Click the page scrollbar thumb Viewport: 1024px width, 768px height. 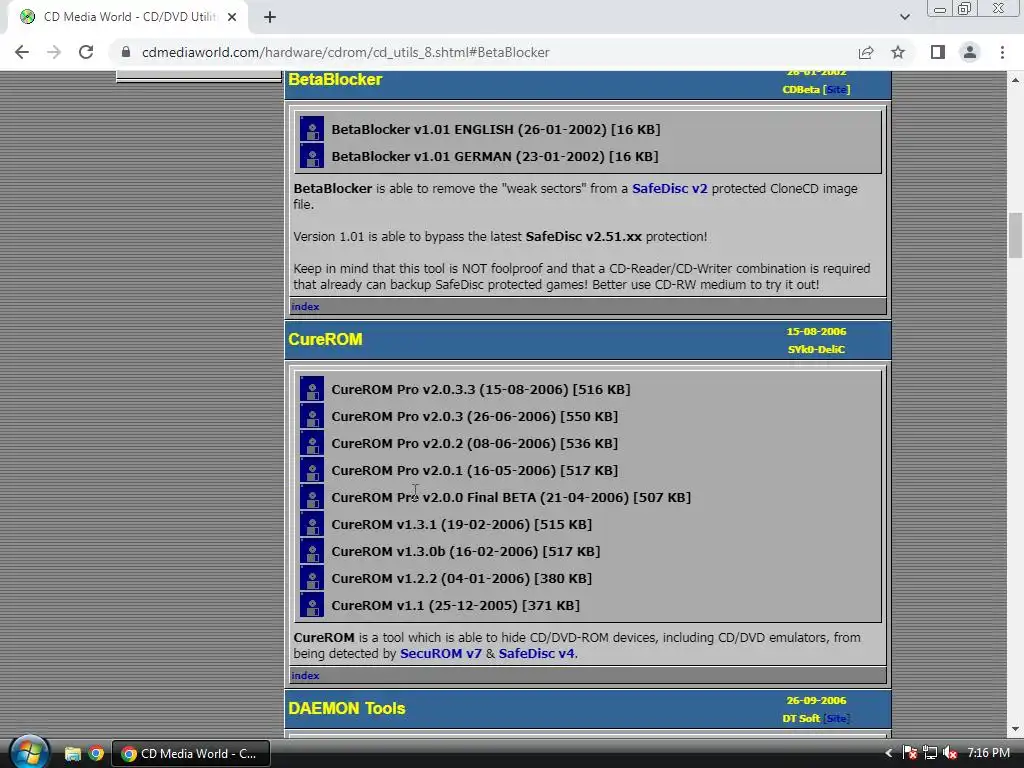[1015, 235]
